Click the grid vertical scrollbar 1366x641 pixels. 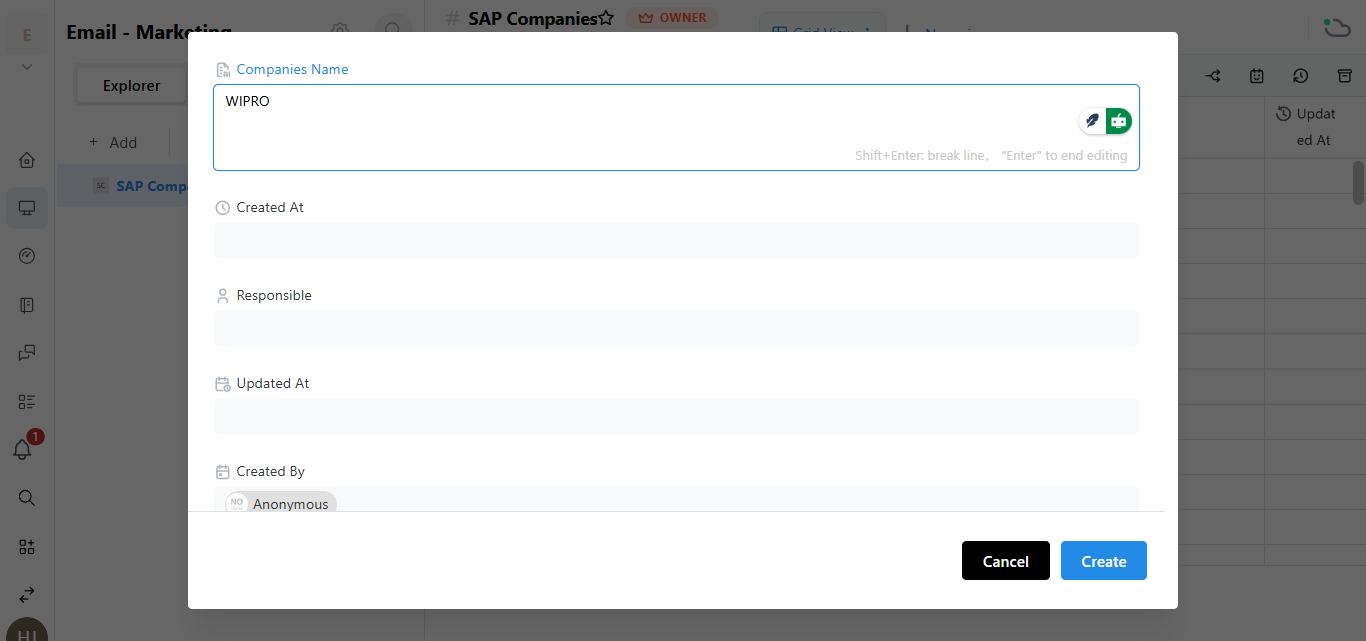1358,182
